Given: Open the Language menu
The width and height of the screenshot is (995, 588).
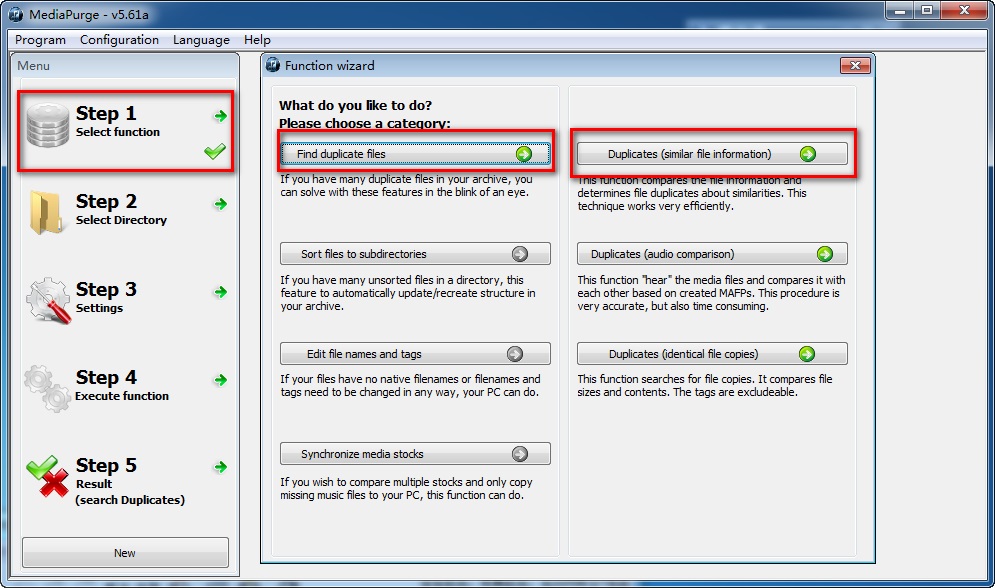Looking at the screenshot, I should point(201,39).
